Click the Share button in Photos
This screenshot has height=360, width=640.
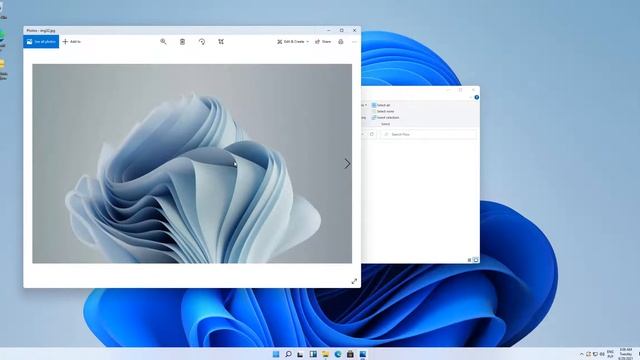click(323, 42)
